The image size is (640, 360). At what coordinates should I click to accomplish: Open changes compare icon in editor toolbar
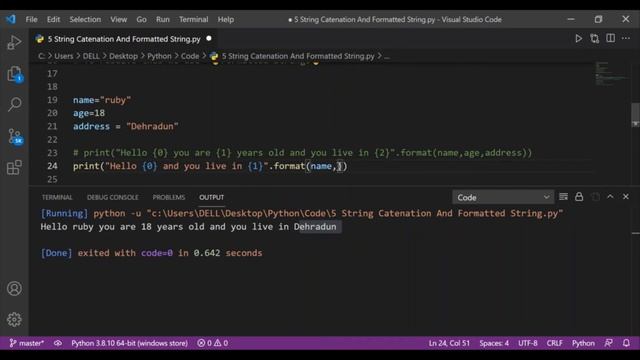[594, 38]
